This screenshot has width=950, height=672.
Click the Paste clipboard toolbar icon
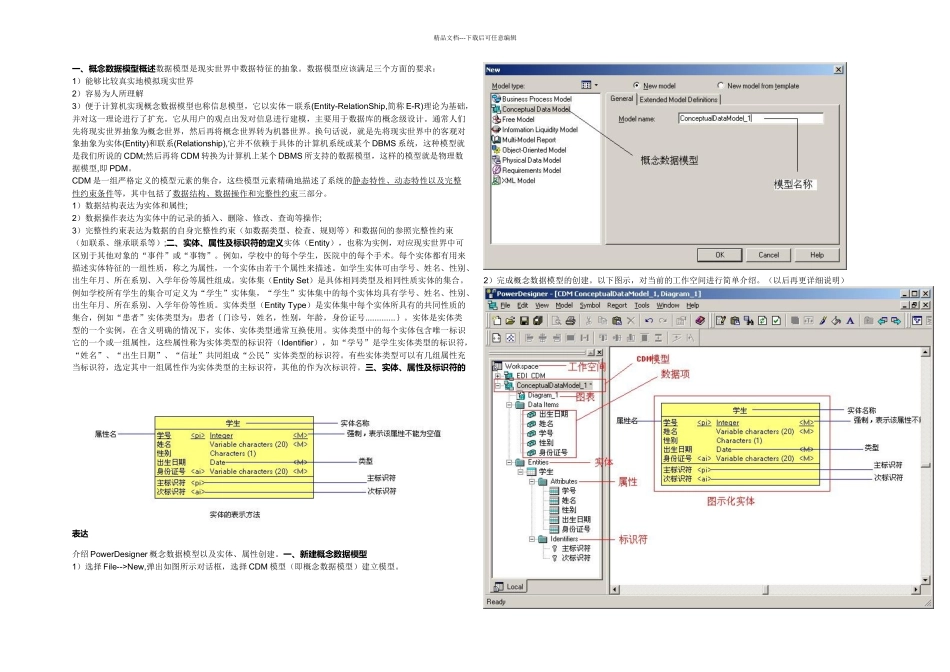(617, 321)
